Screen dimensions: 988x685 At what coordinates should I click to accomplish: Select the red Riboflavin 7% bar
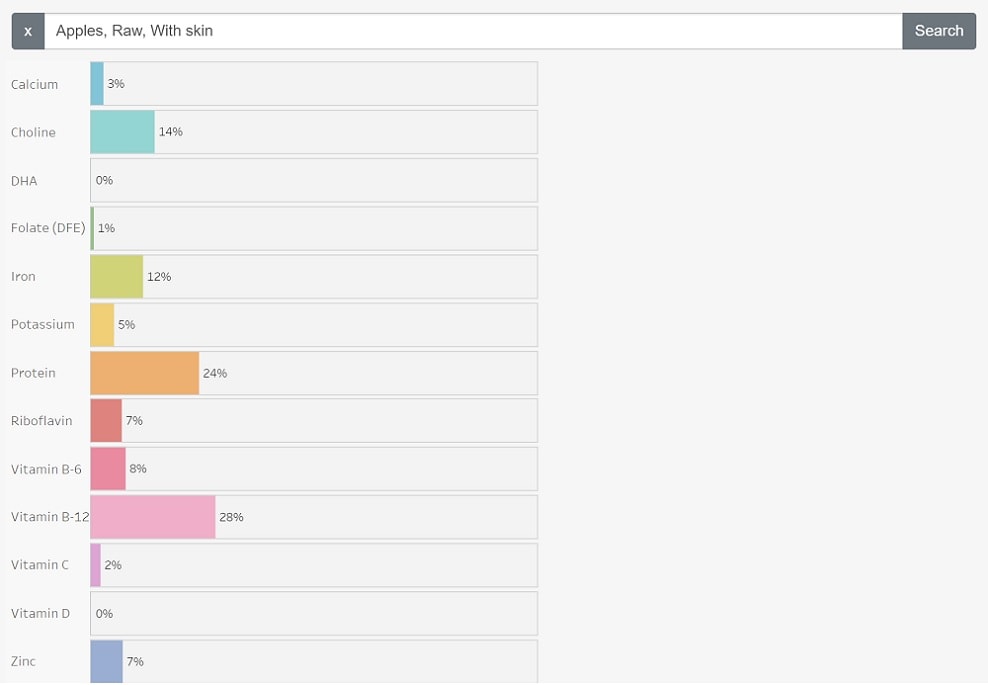click(x=106, y=420)
